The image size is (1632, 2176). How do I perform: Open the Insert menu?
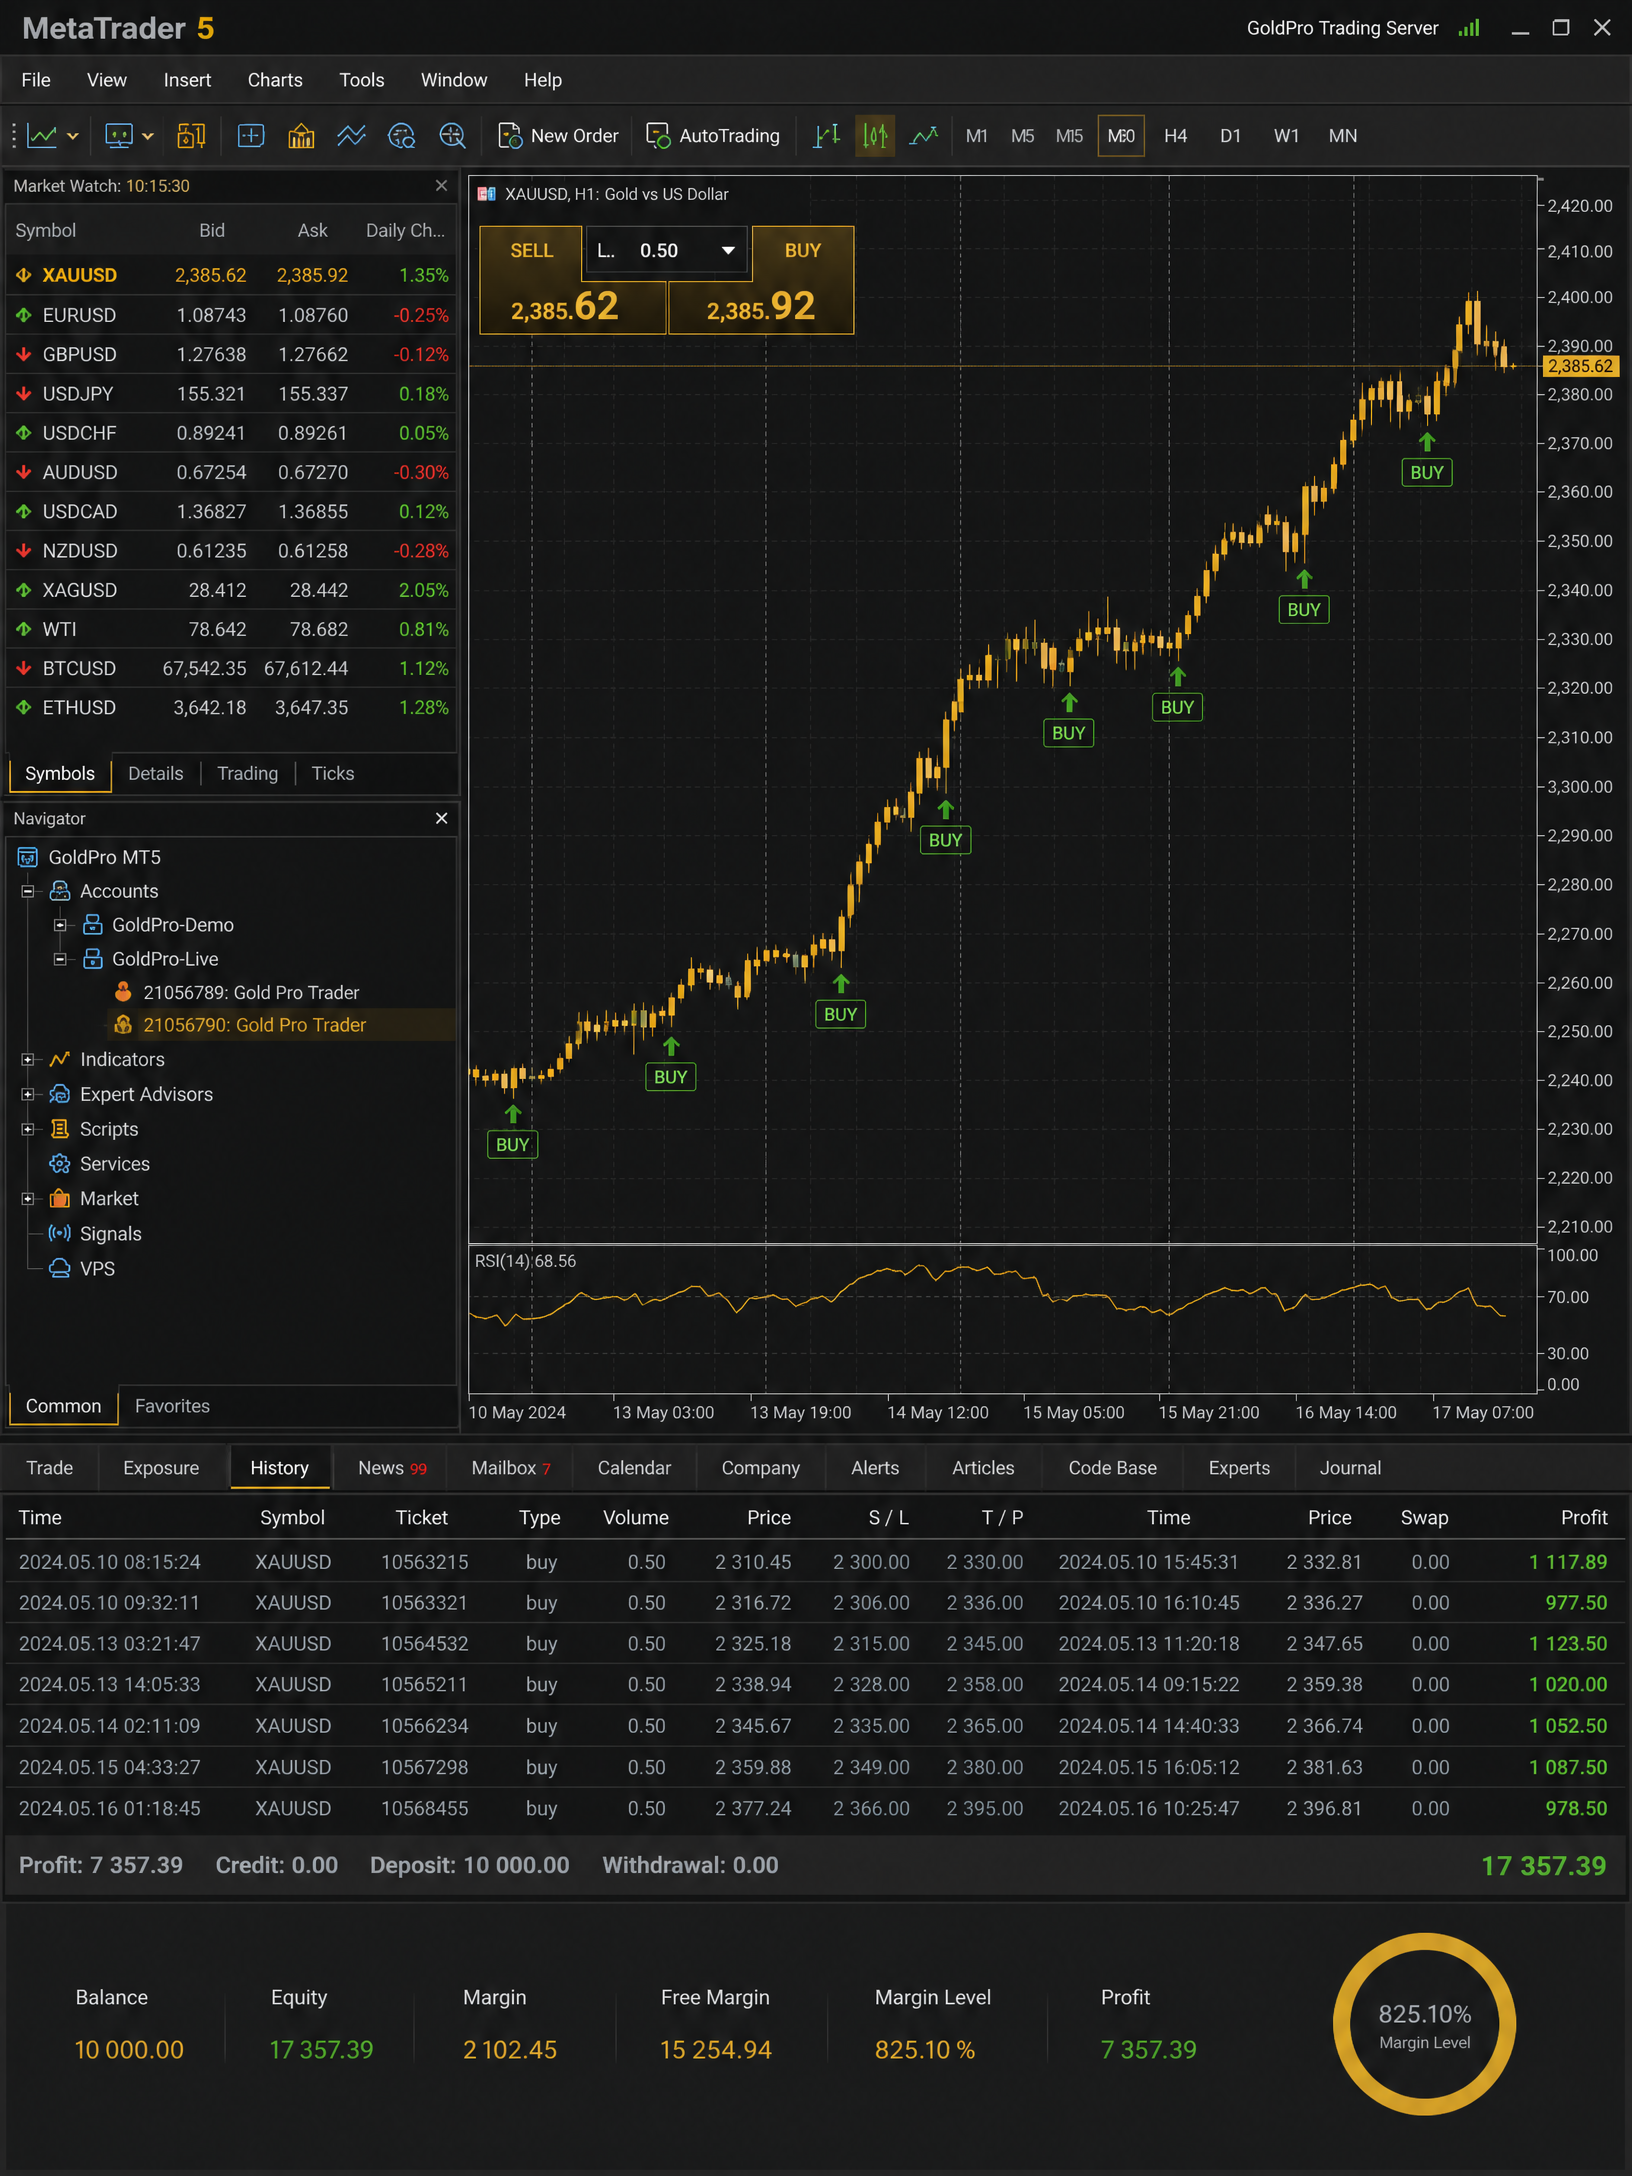(187, 80)
